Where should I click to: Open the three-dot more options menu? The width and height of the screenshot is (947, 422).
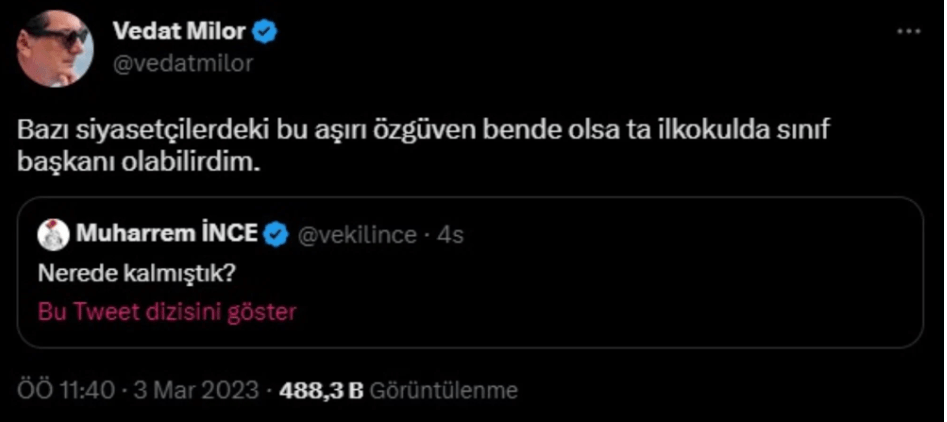point(908,32)
